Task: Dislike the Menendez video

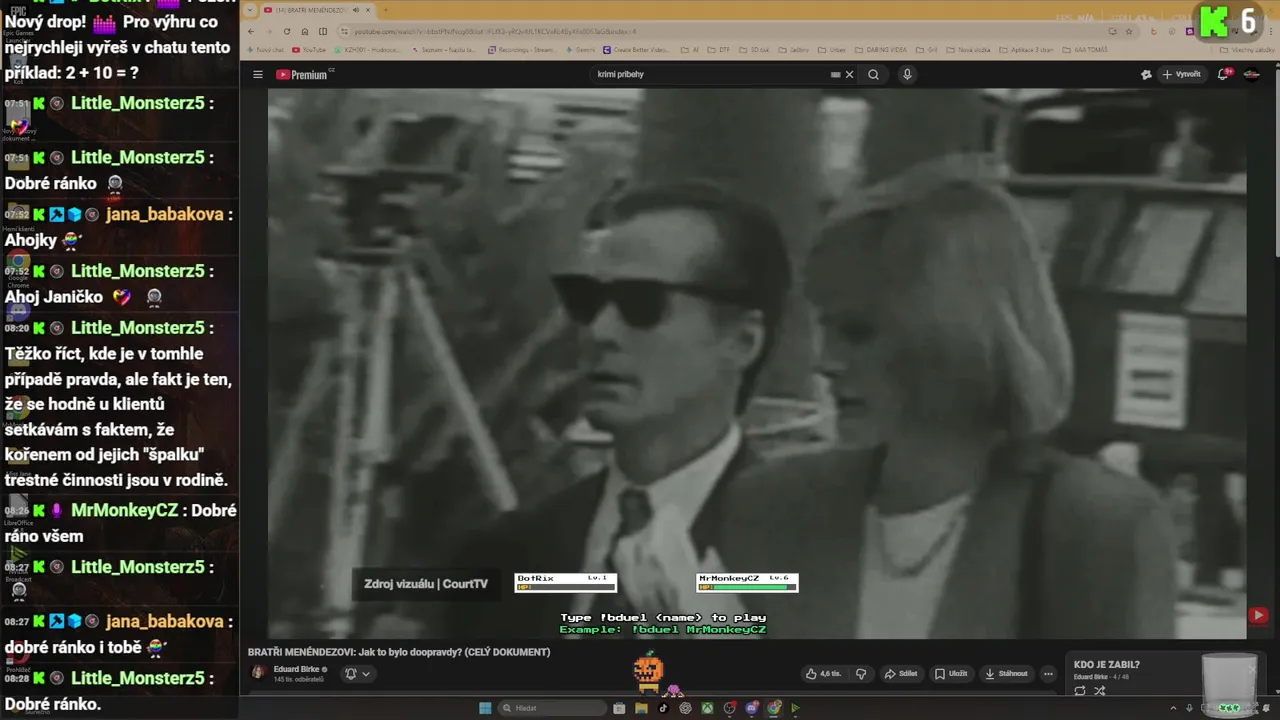Action: 861,674
